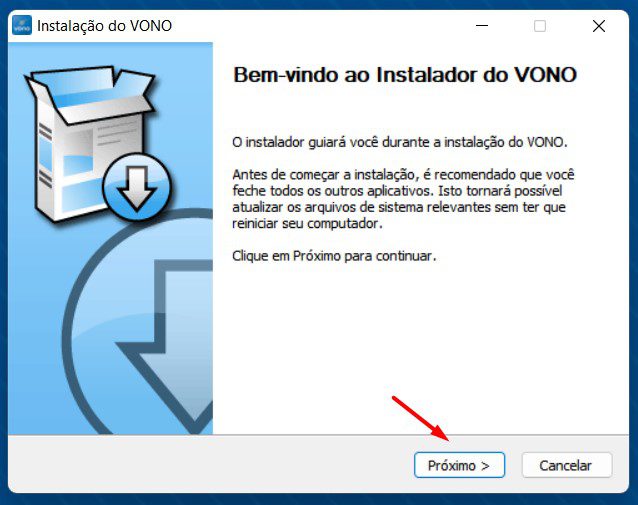Cancel the setup with the Cancelar button

(x=567, y=465)
